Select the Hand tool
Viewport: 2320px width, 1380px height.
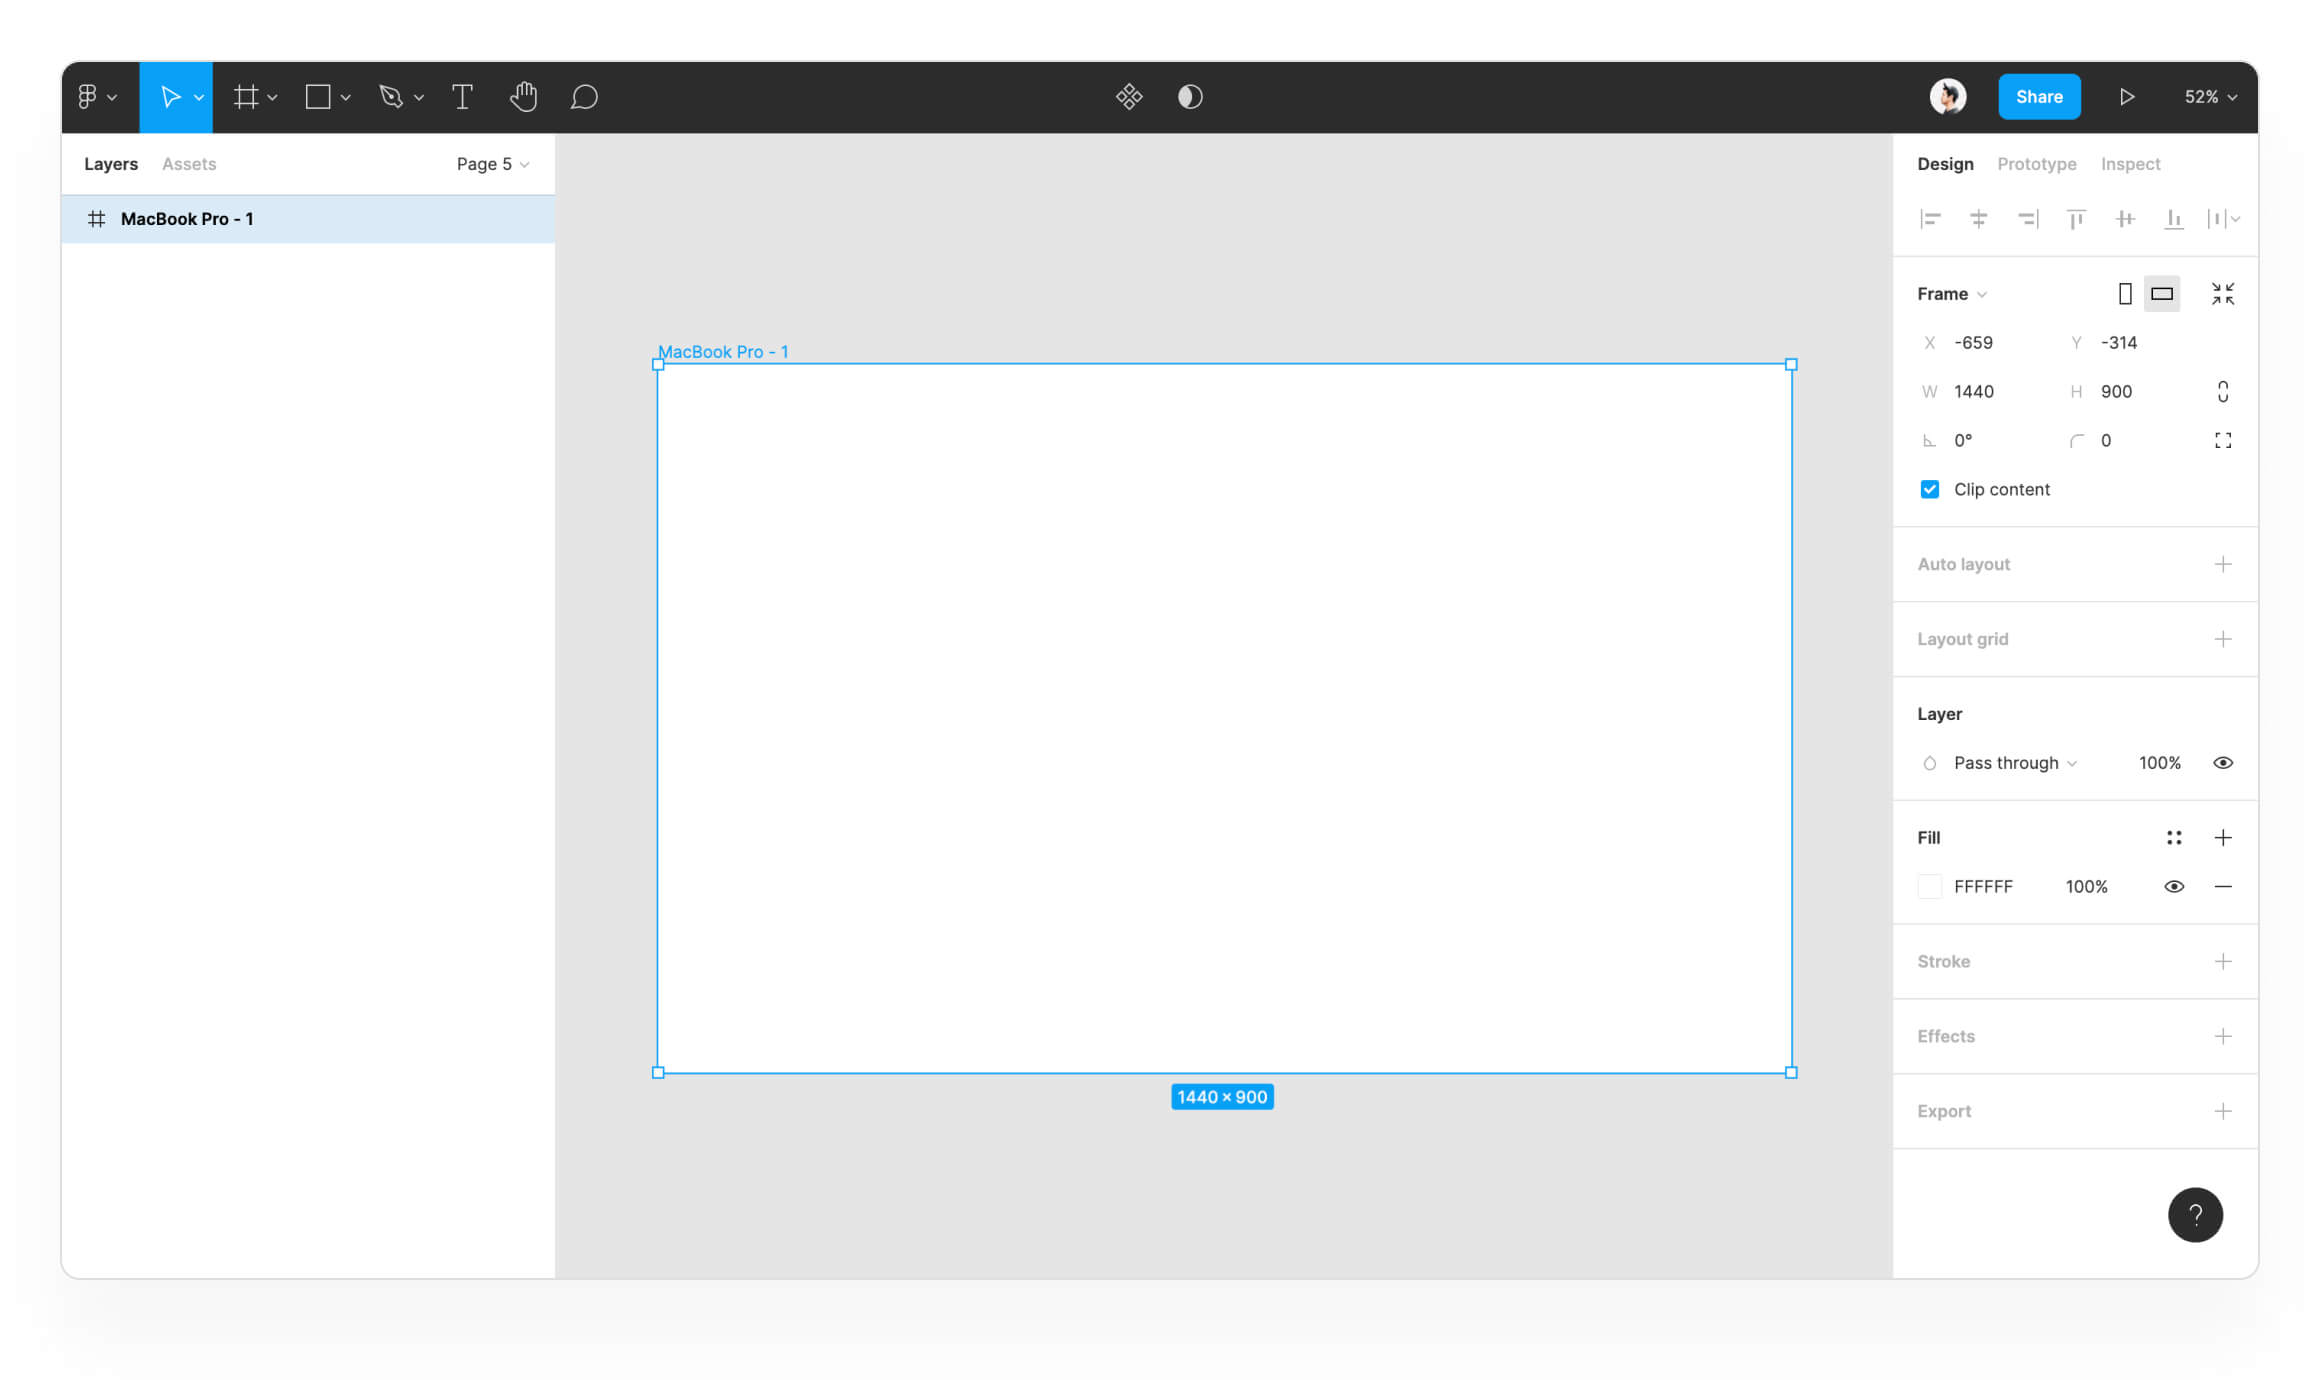pyautogui.click(x=523, y=97)
